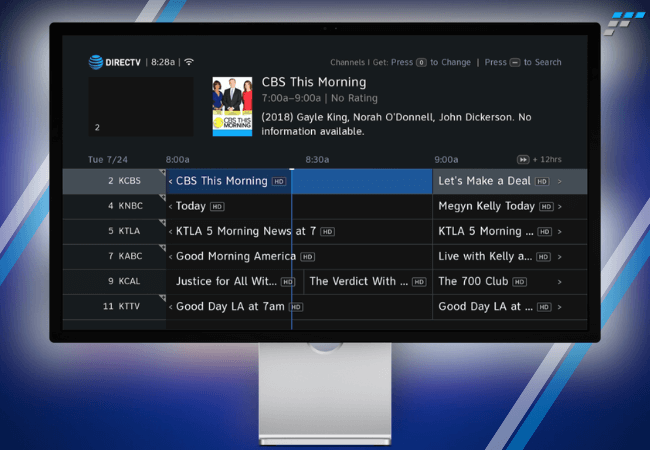Click the 7:00a–9:00a No Rating text
The image size is (650, 450).
coord(320,98)
